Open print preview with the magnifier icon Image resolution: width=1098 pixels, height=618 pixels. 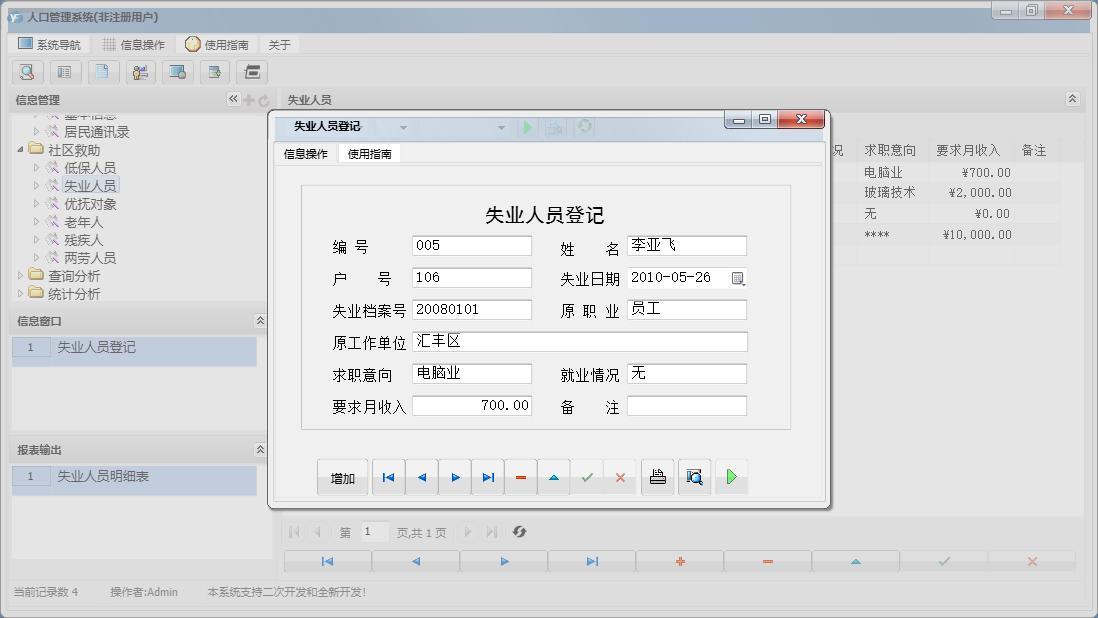click(x=694, y=478)
